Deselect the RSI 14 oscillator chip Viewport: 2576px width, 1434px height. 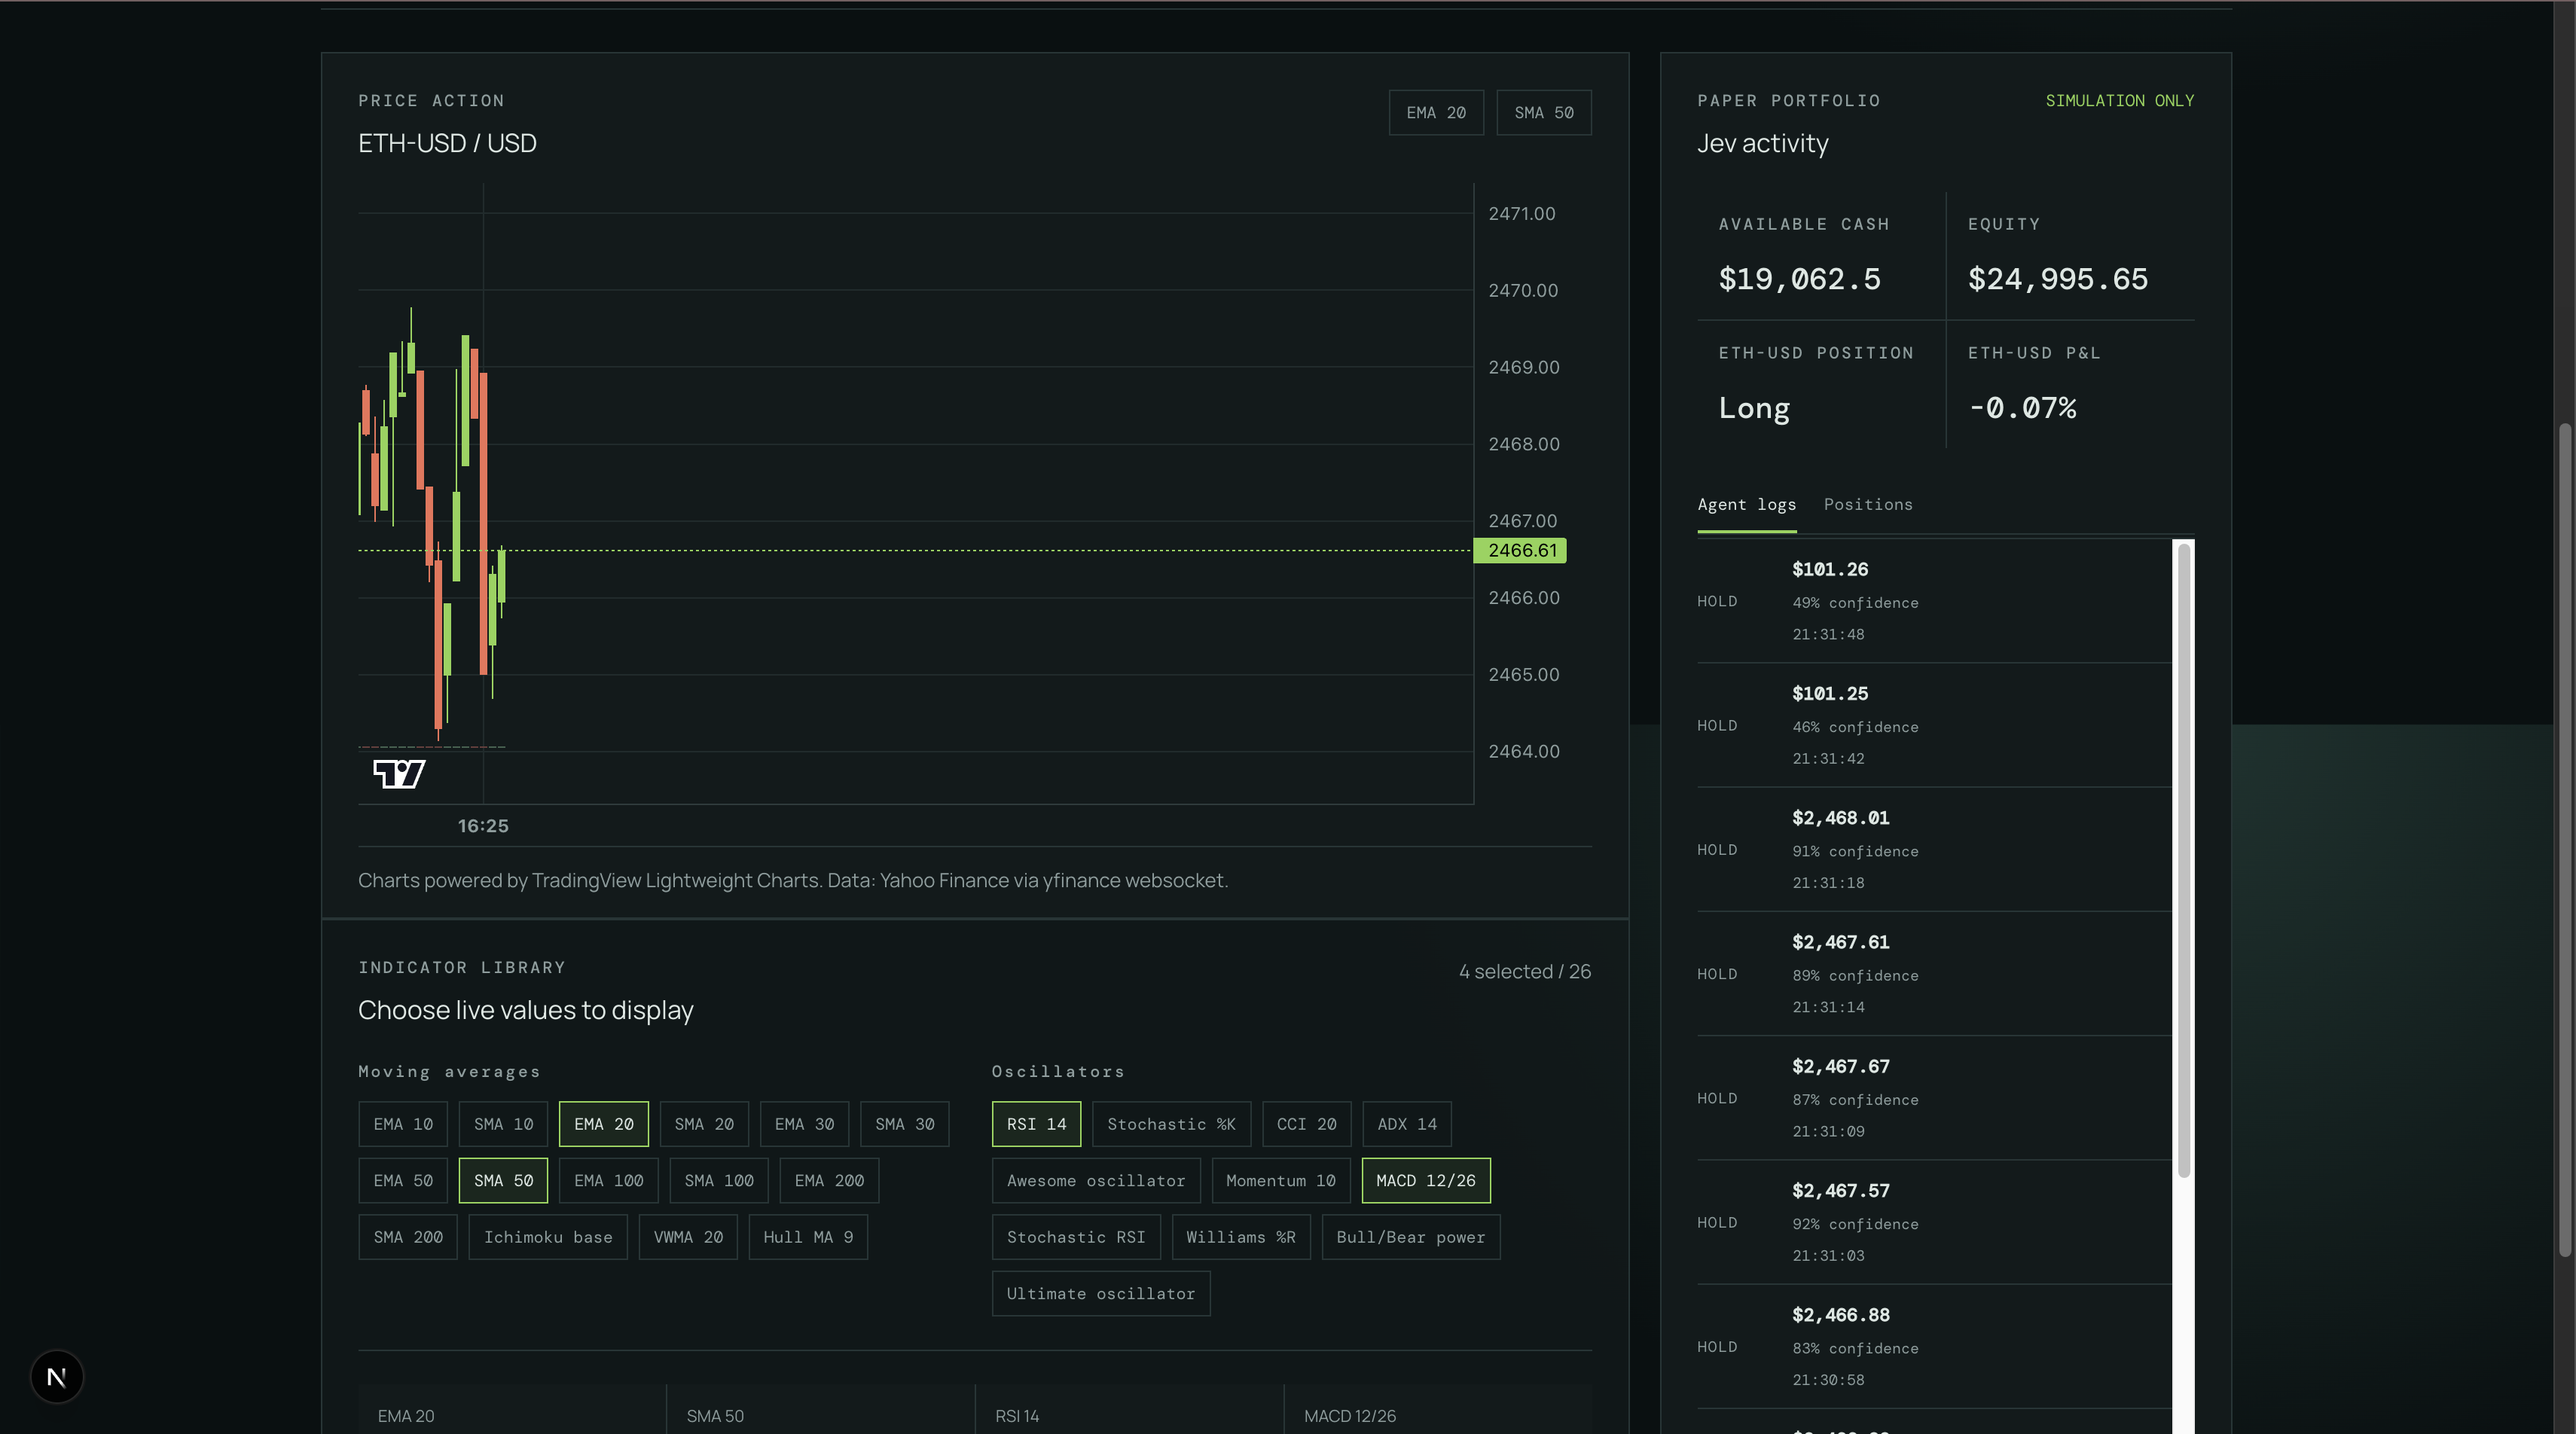tap(1036, 1124)
